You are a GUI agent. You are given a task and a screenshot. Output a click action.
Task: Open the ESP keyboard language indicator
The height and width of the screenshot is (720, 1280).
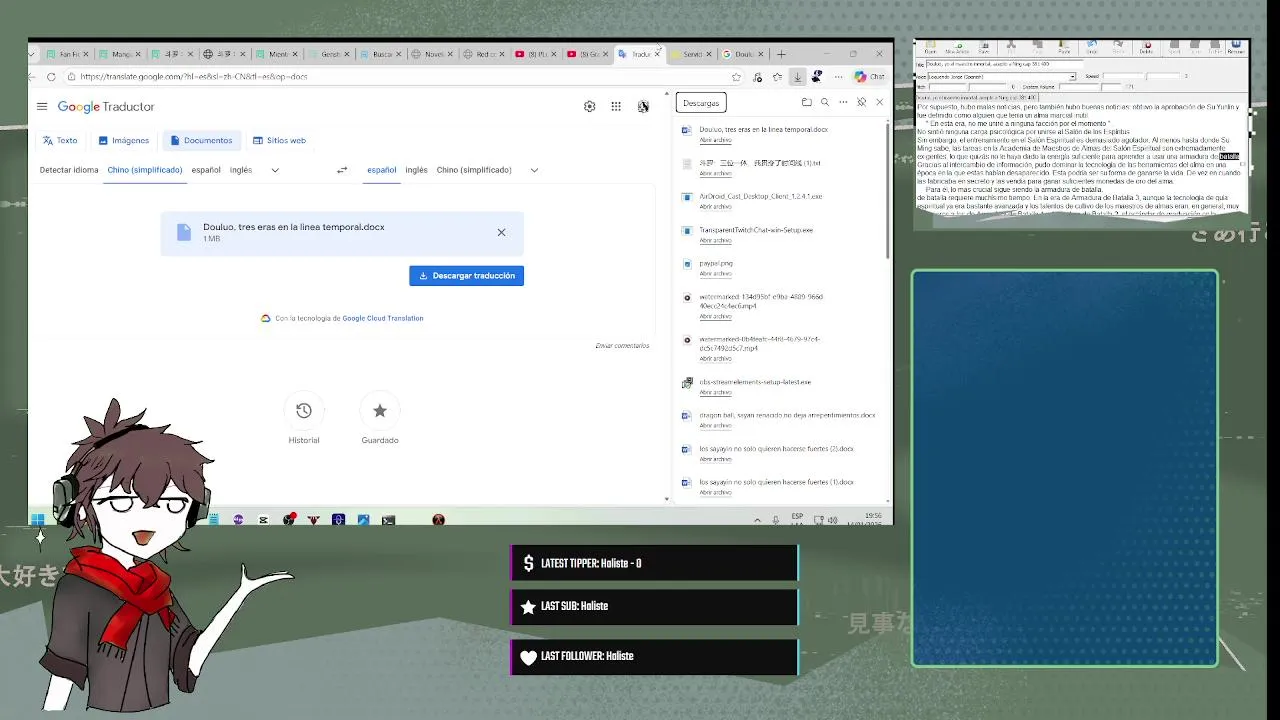coord(797,519)
